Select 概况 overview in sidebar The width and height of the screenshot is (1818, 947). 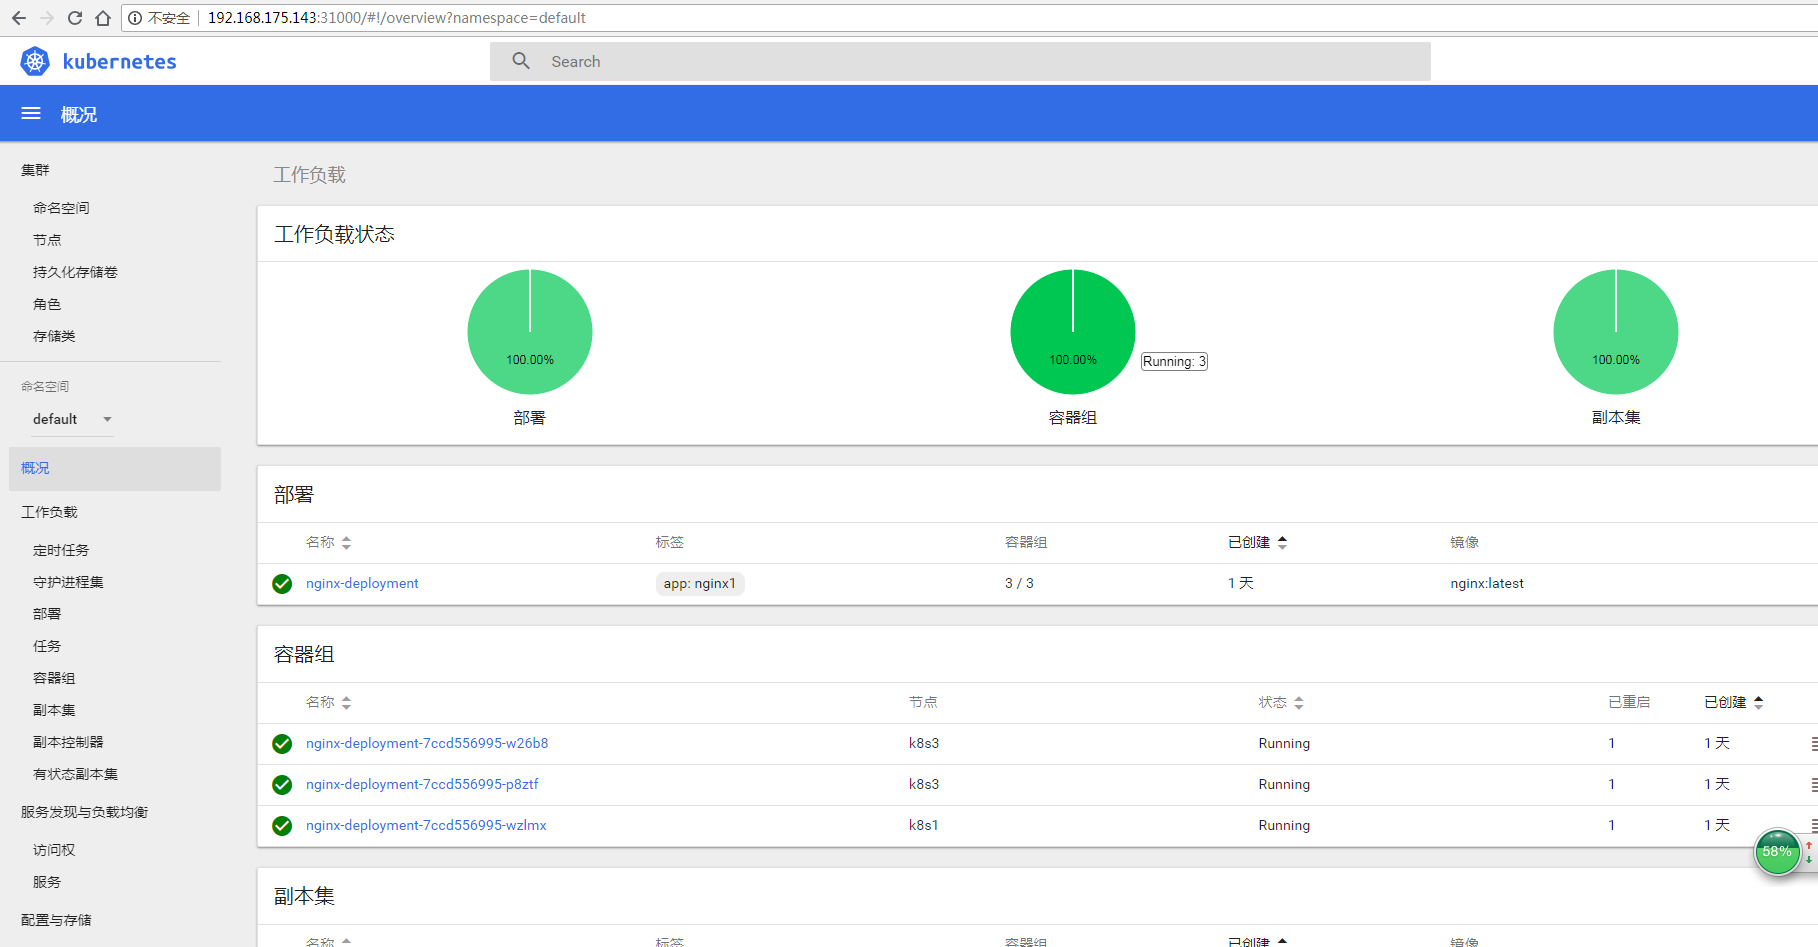(x=115, y=468)
